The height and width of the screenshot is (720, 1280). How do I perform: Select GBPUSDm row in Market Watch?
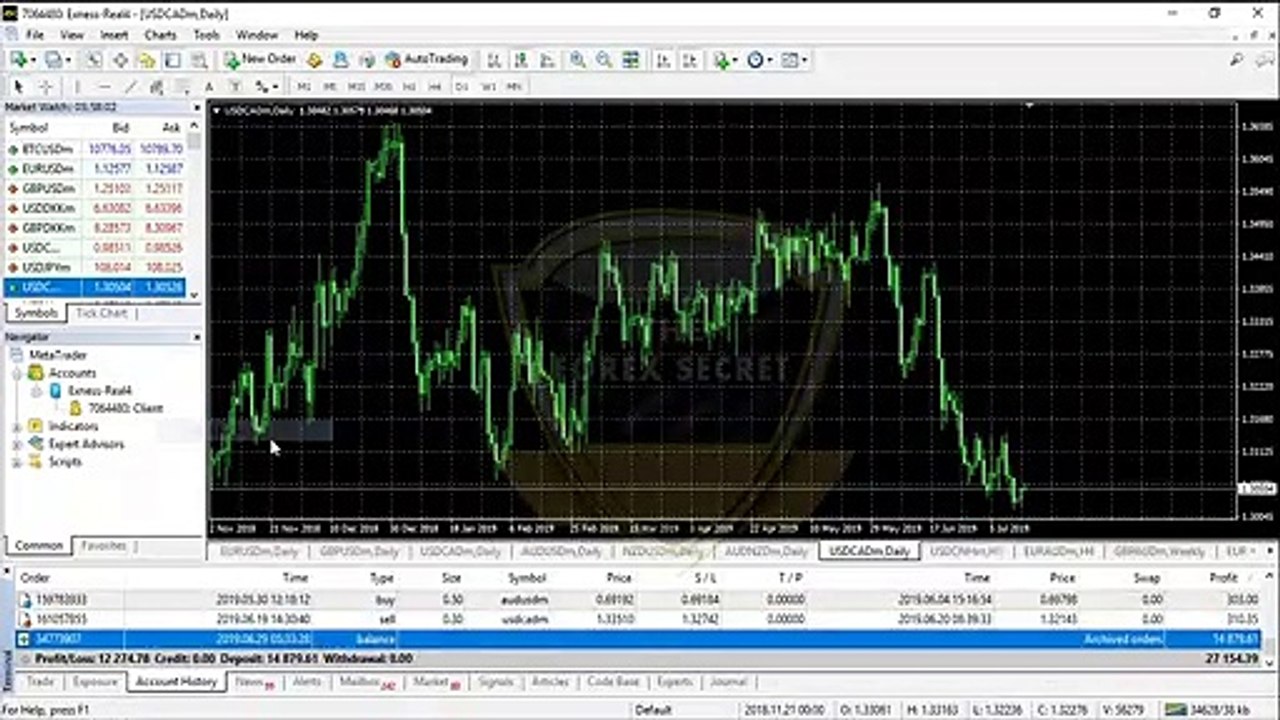[95, 188]
